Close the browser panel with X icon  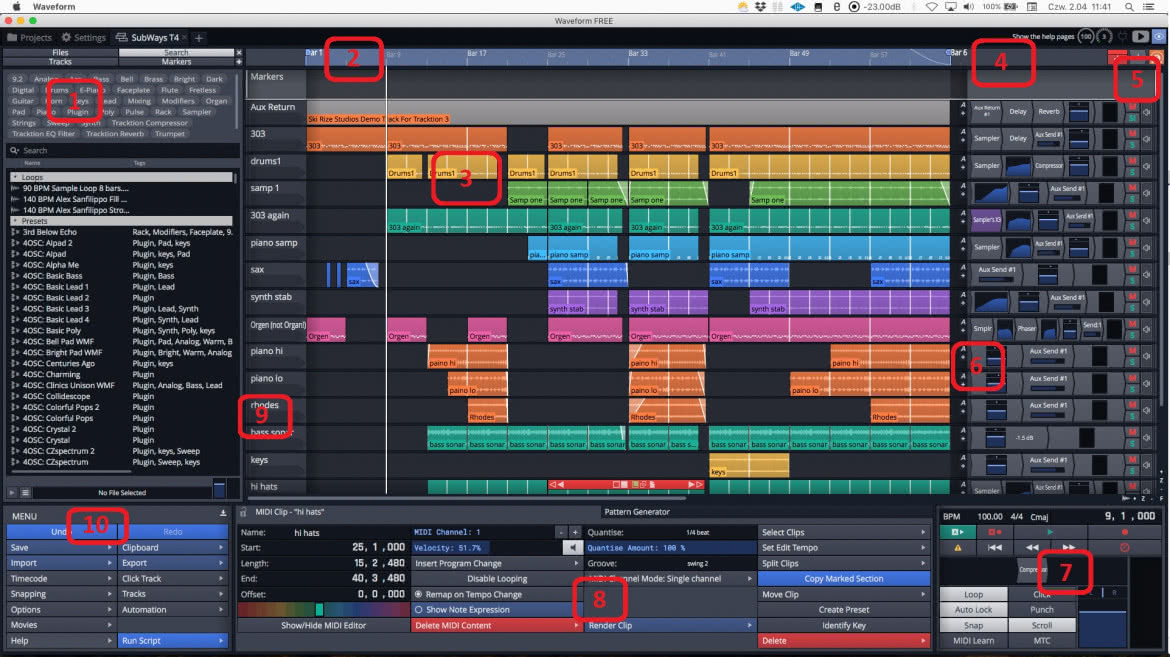pyautogui.click(x=239, y=53)
